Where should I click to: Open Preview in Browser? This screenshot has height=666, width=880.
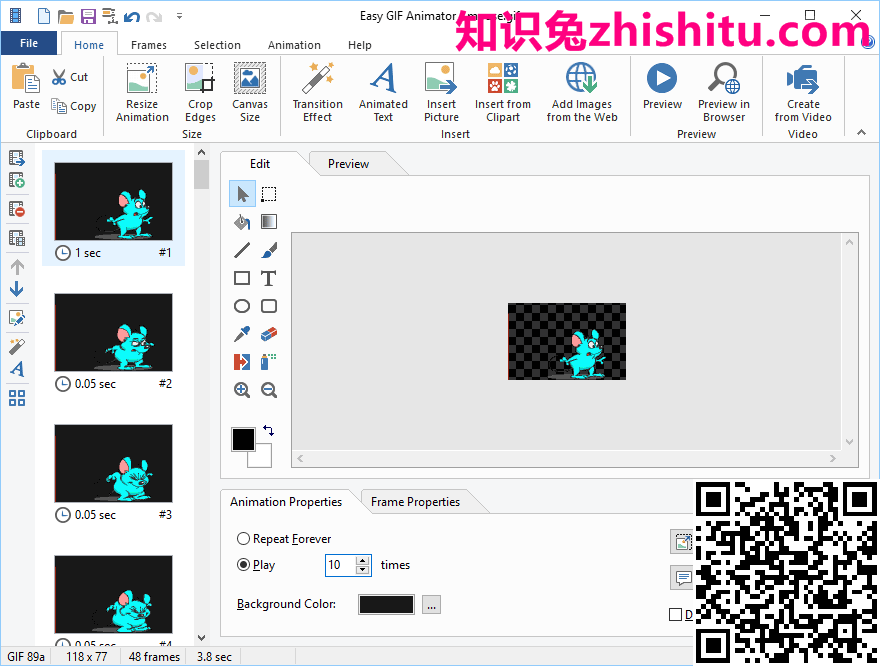pyautogui.click(x=724, y=93)
